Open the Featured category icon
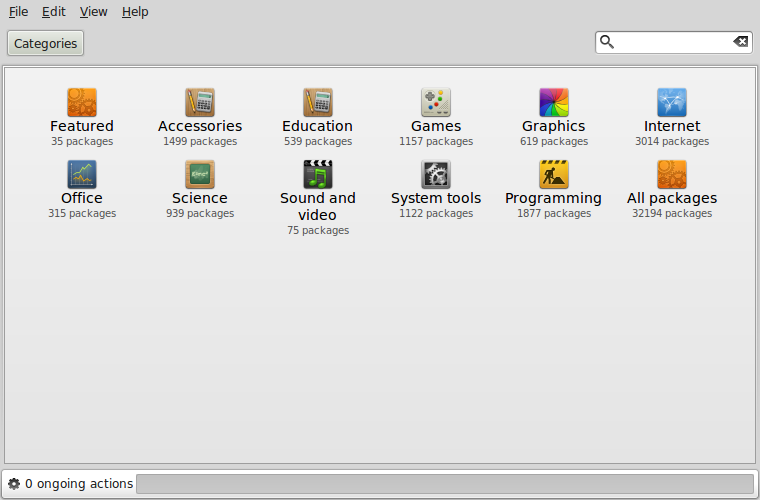The height and width of the screenshot is (500, 760). click(x=82, y=102)
